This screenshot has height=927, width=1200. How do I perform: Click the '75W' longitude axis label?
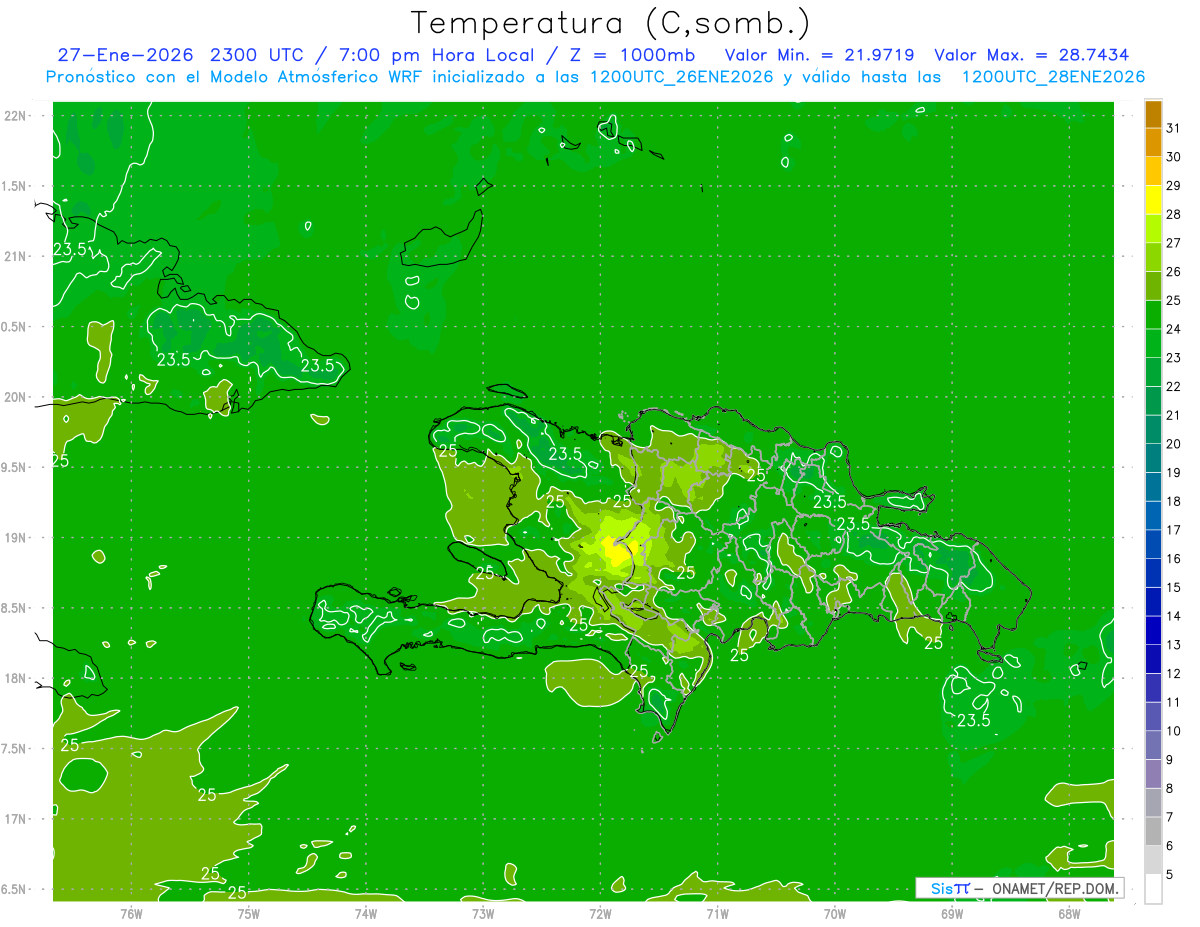pyautogui.click(x=248, y=914)
